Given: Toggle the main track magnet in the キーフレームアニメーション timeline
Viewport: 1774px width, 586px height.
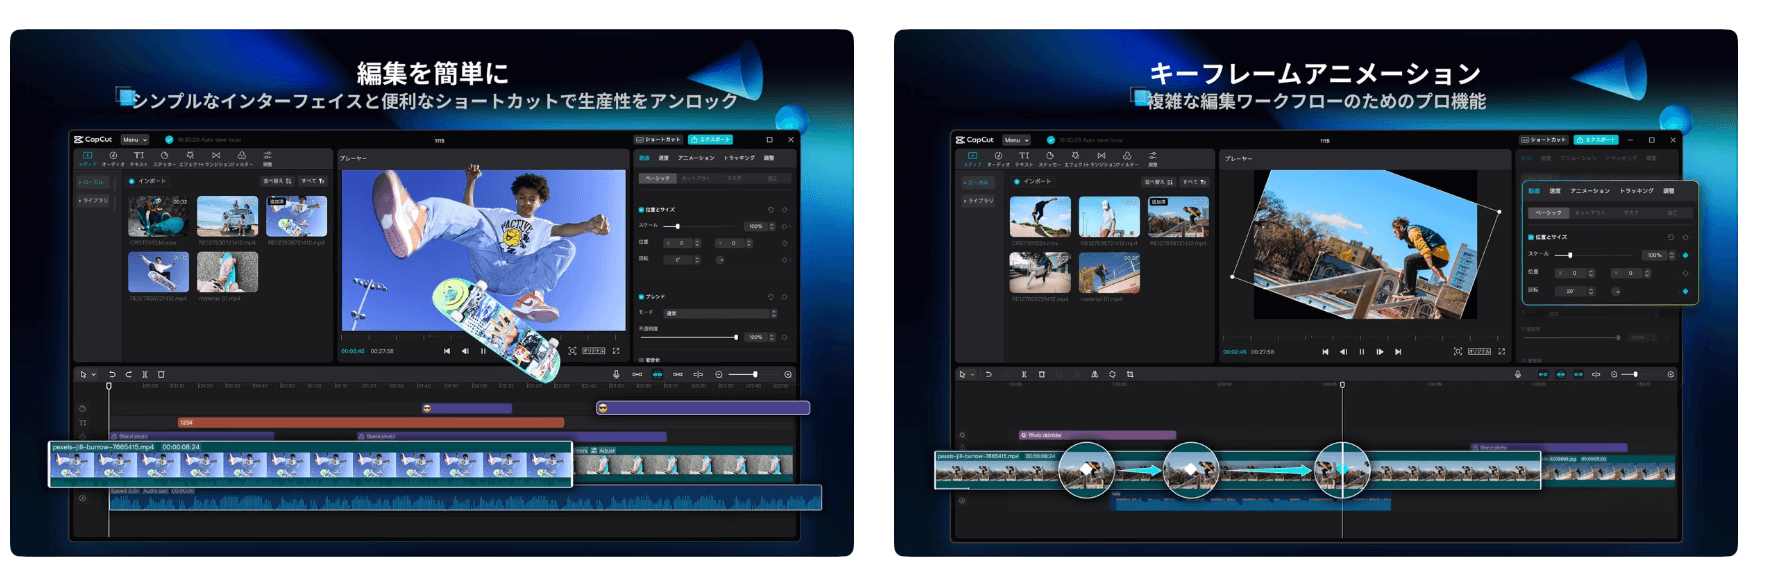Looking at the screenshot, I should pos(1543,374).
